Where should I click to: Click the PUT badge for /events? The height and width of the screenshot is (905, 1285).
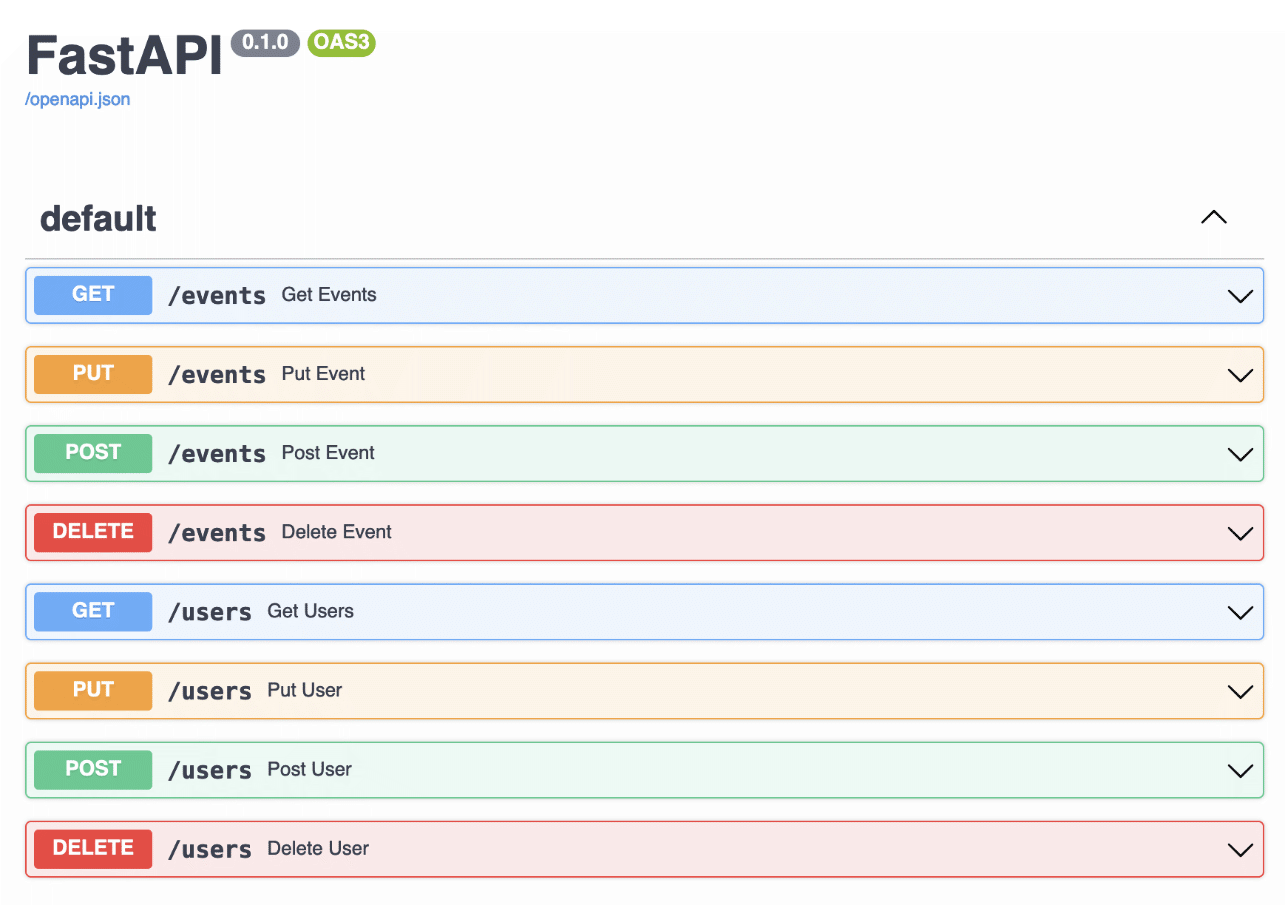click(x=93, y=374)
